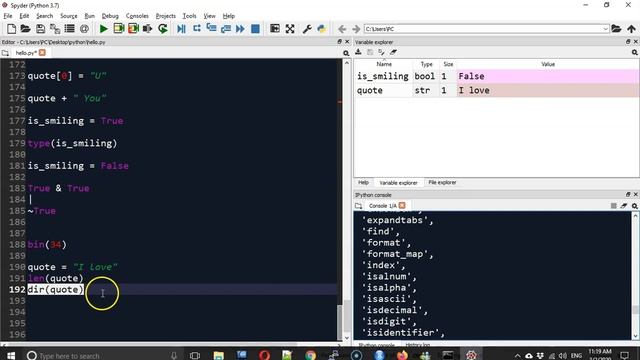Run selection or current line
The width and height of the screenshot is (640, 360).
(147, 29)
